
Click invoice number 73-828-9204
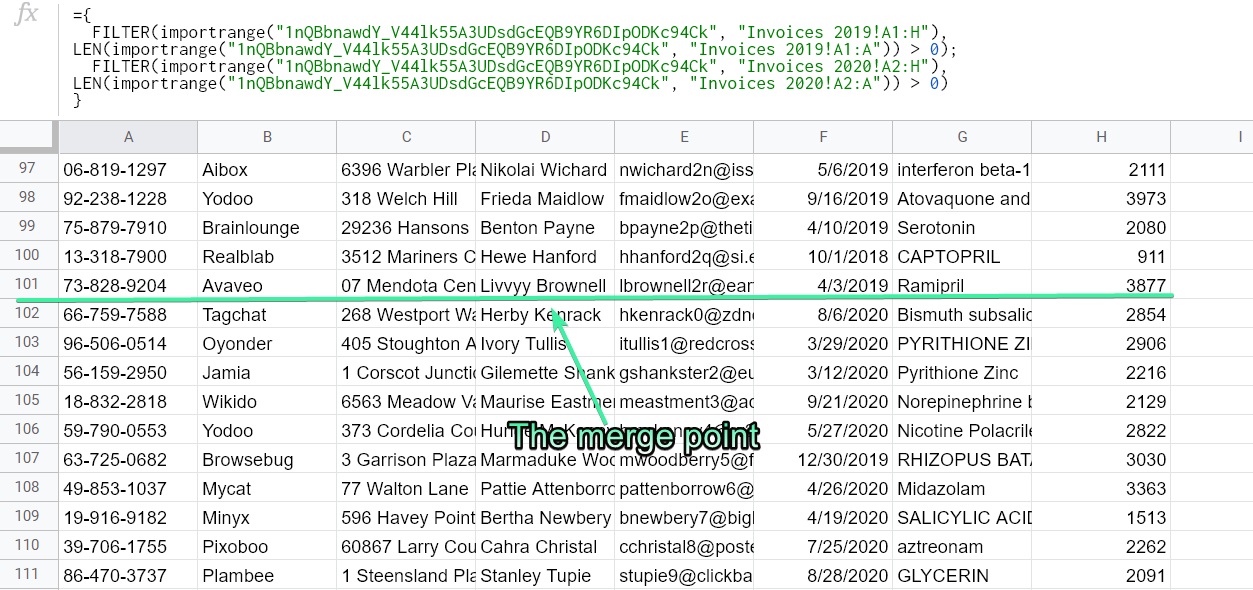(128, 285)
